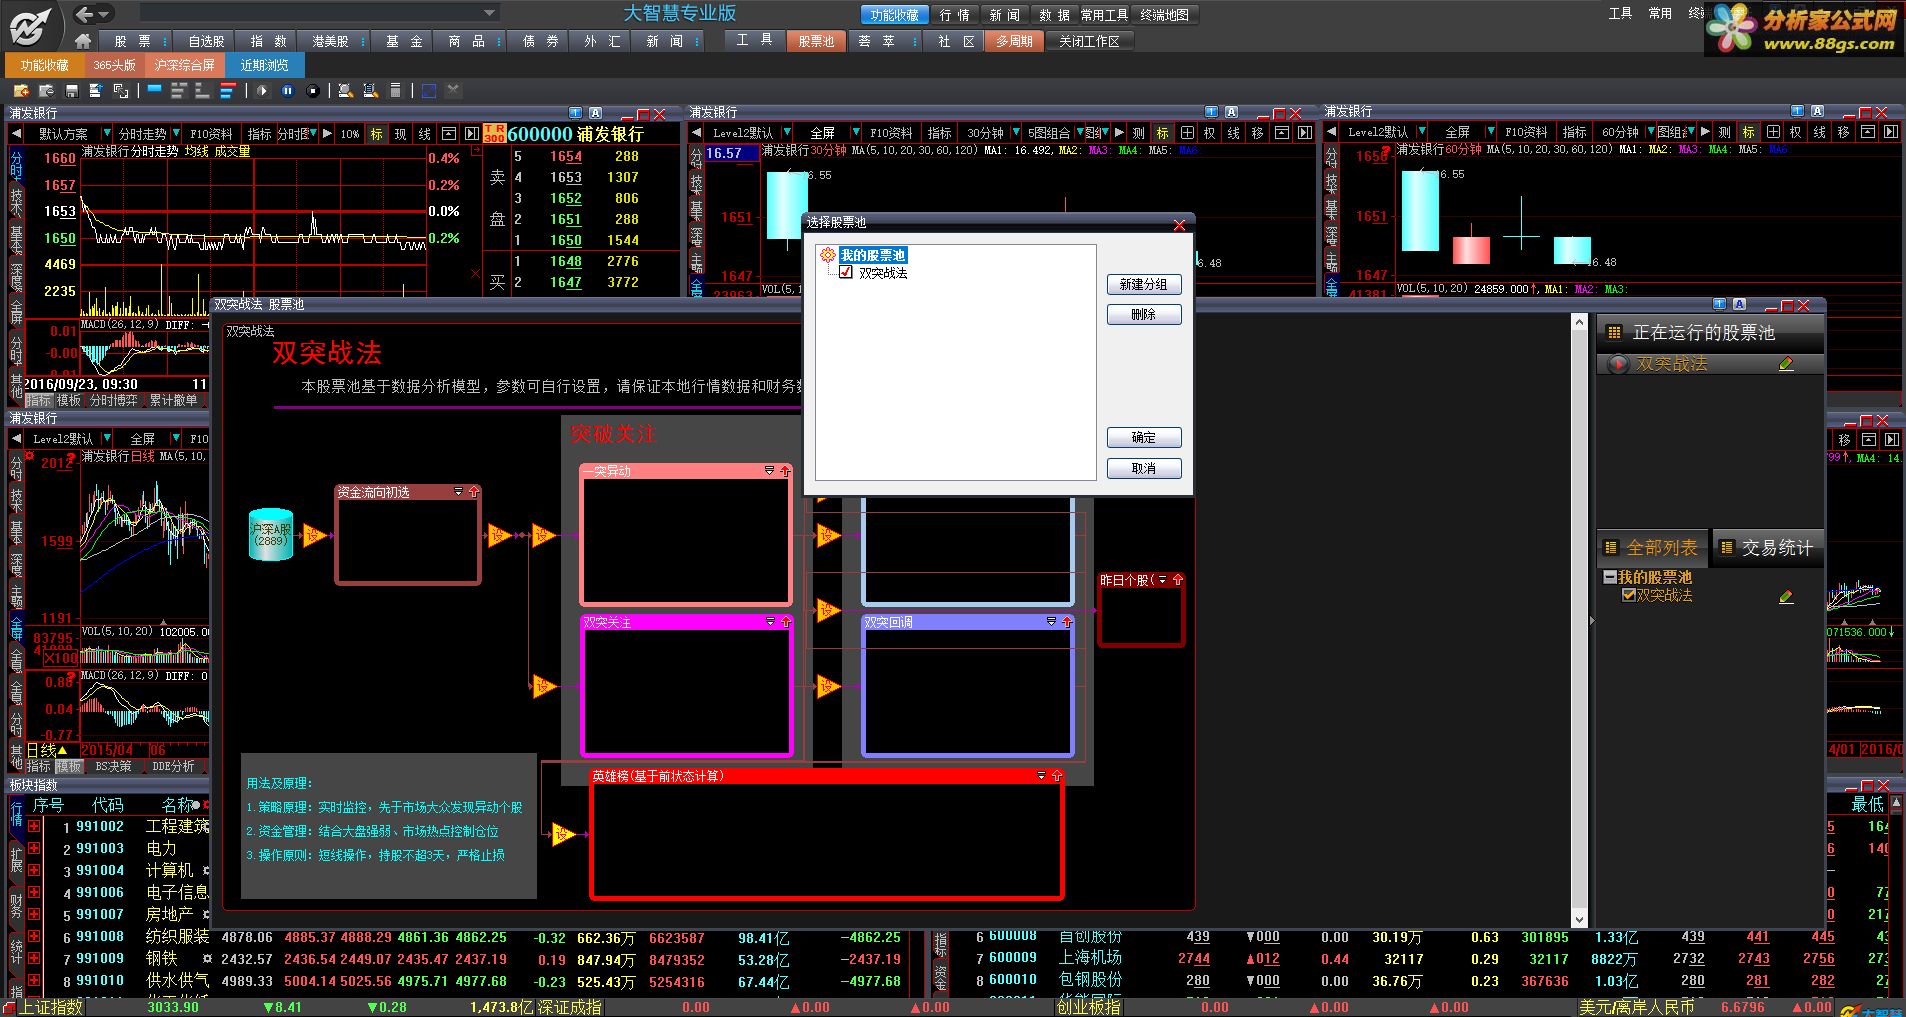Click the 移 icon in 60分钟 chart toolbar

click(1844, 132)
